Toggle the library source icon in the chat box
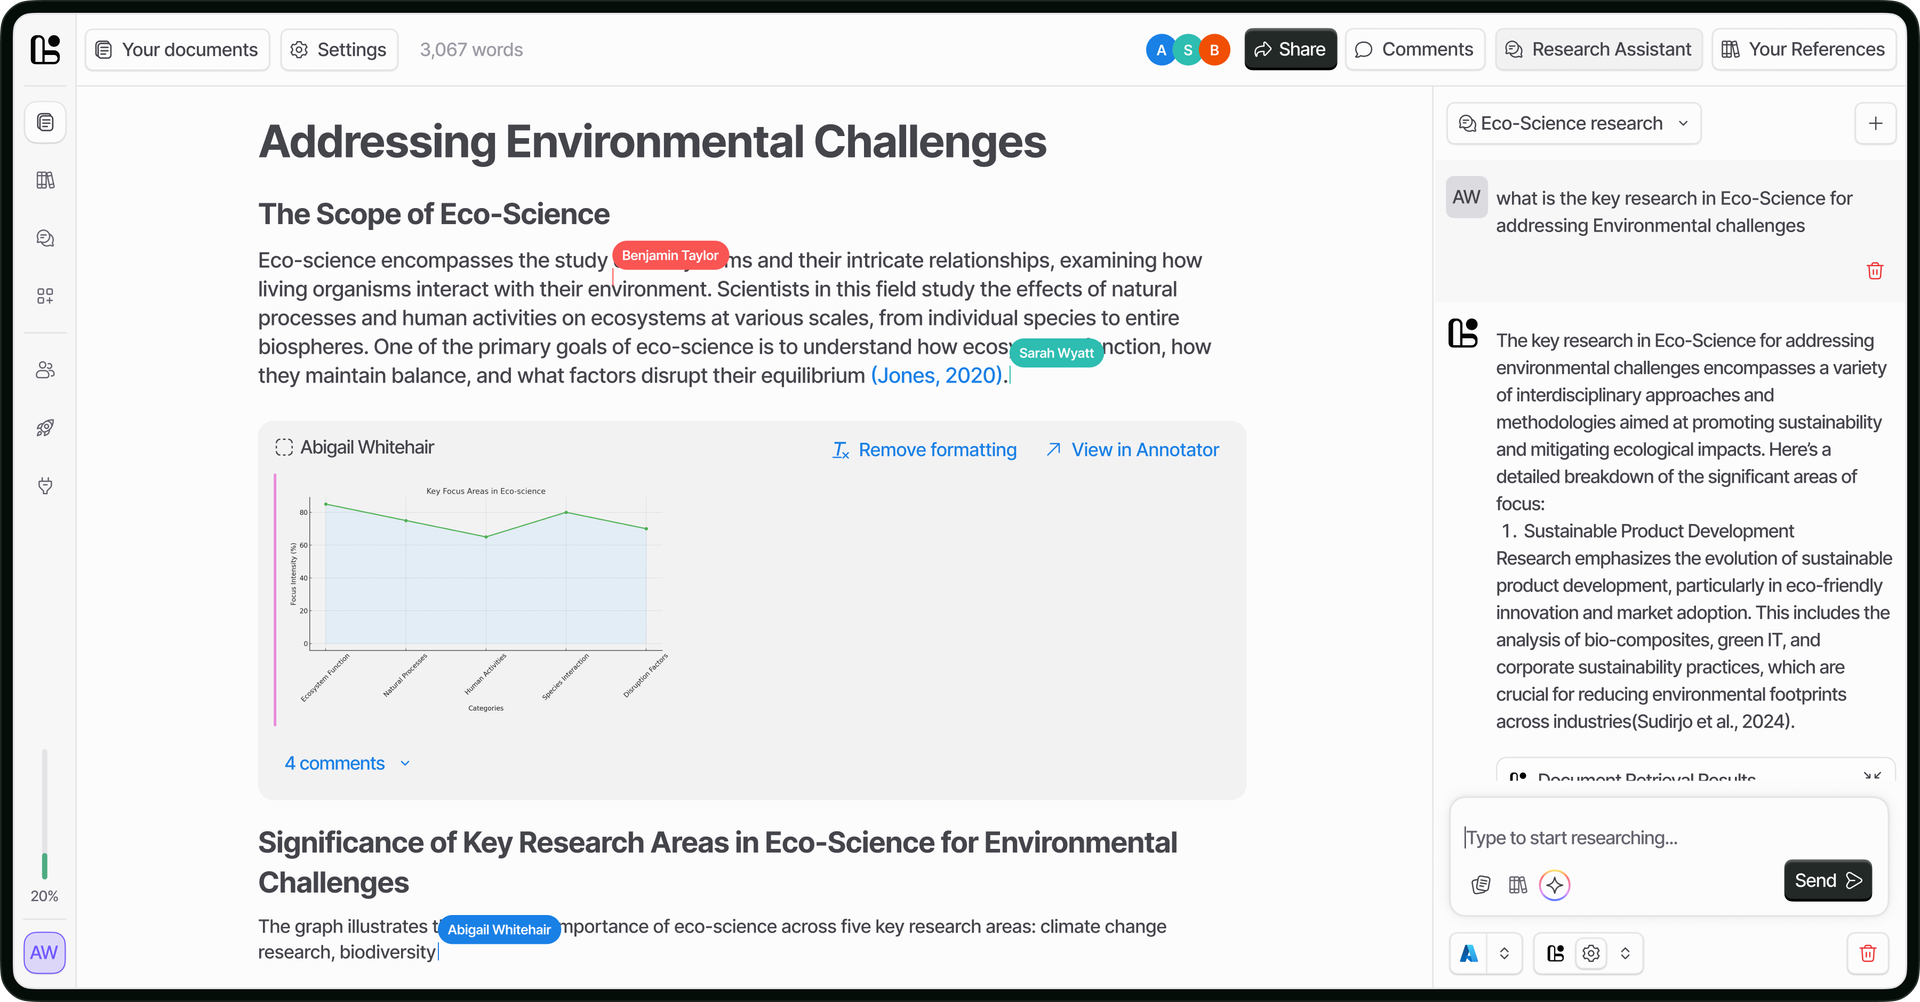Image resolution: width=1920 pixels, height=1002 pixels. pyautogui.click(x=1517, y=885)
